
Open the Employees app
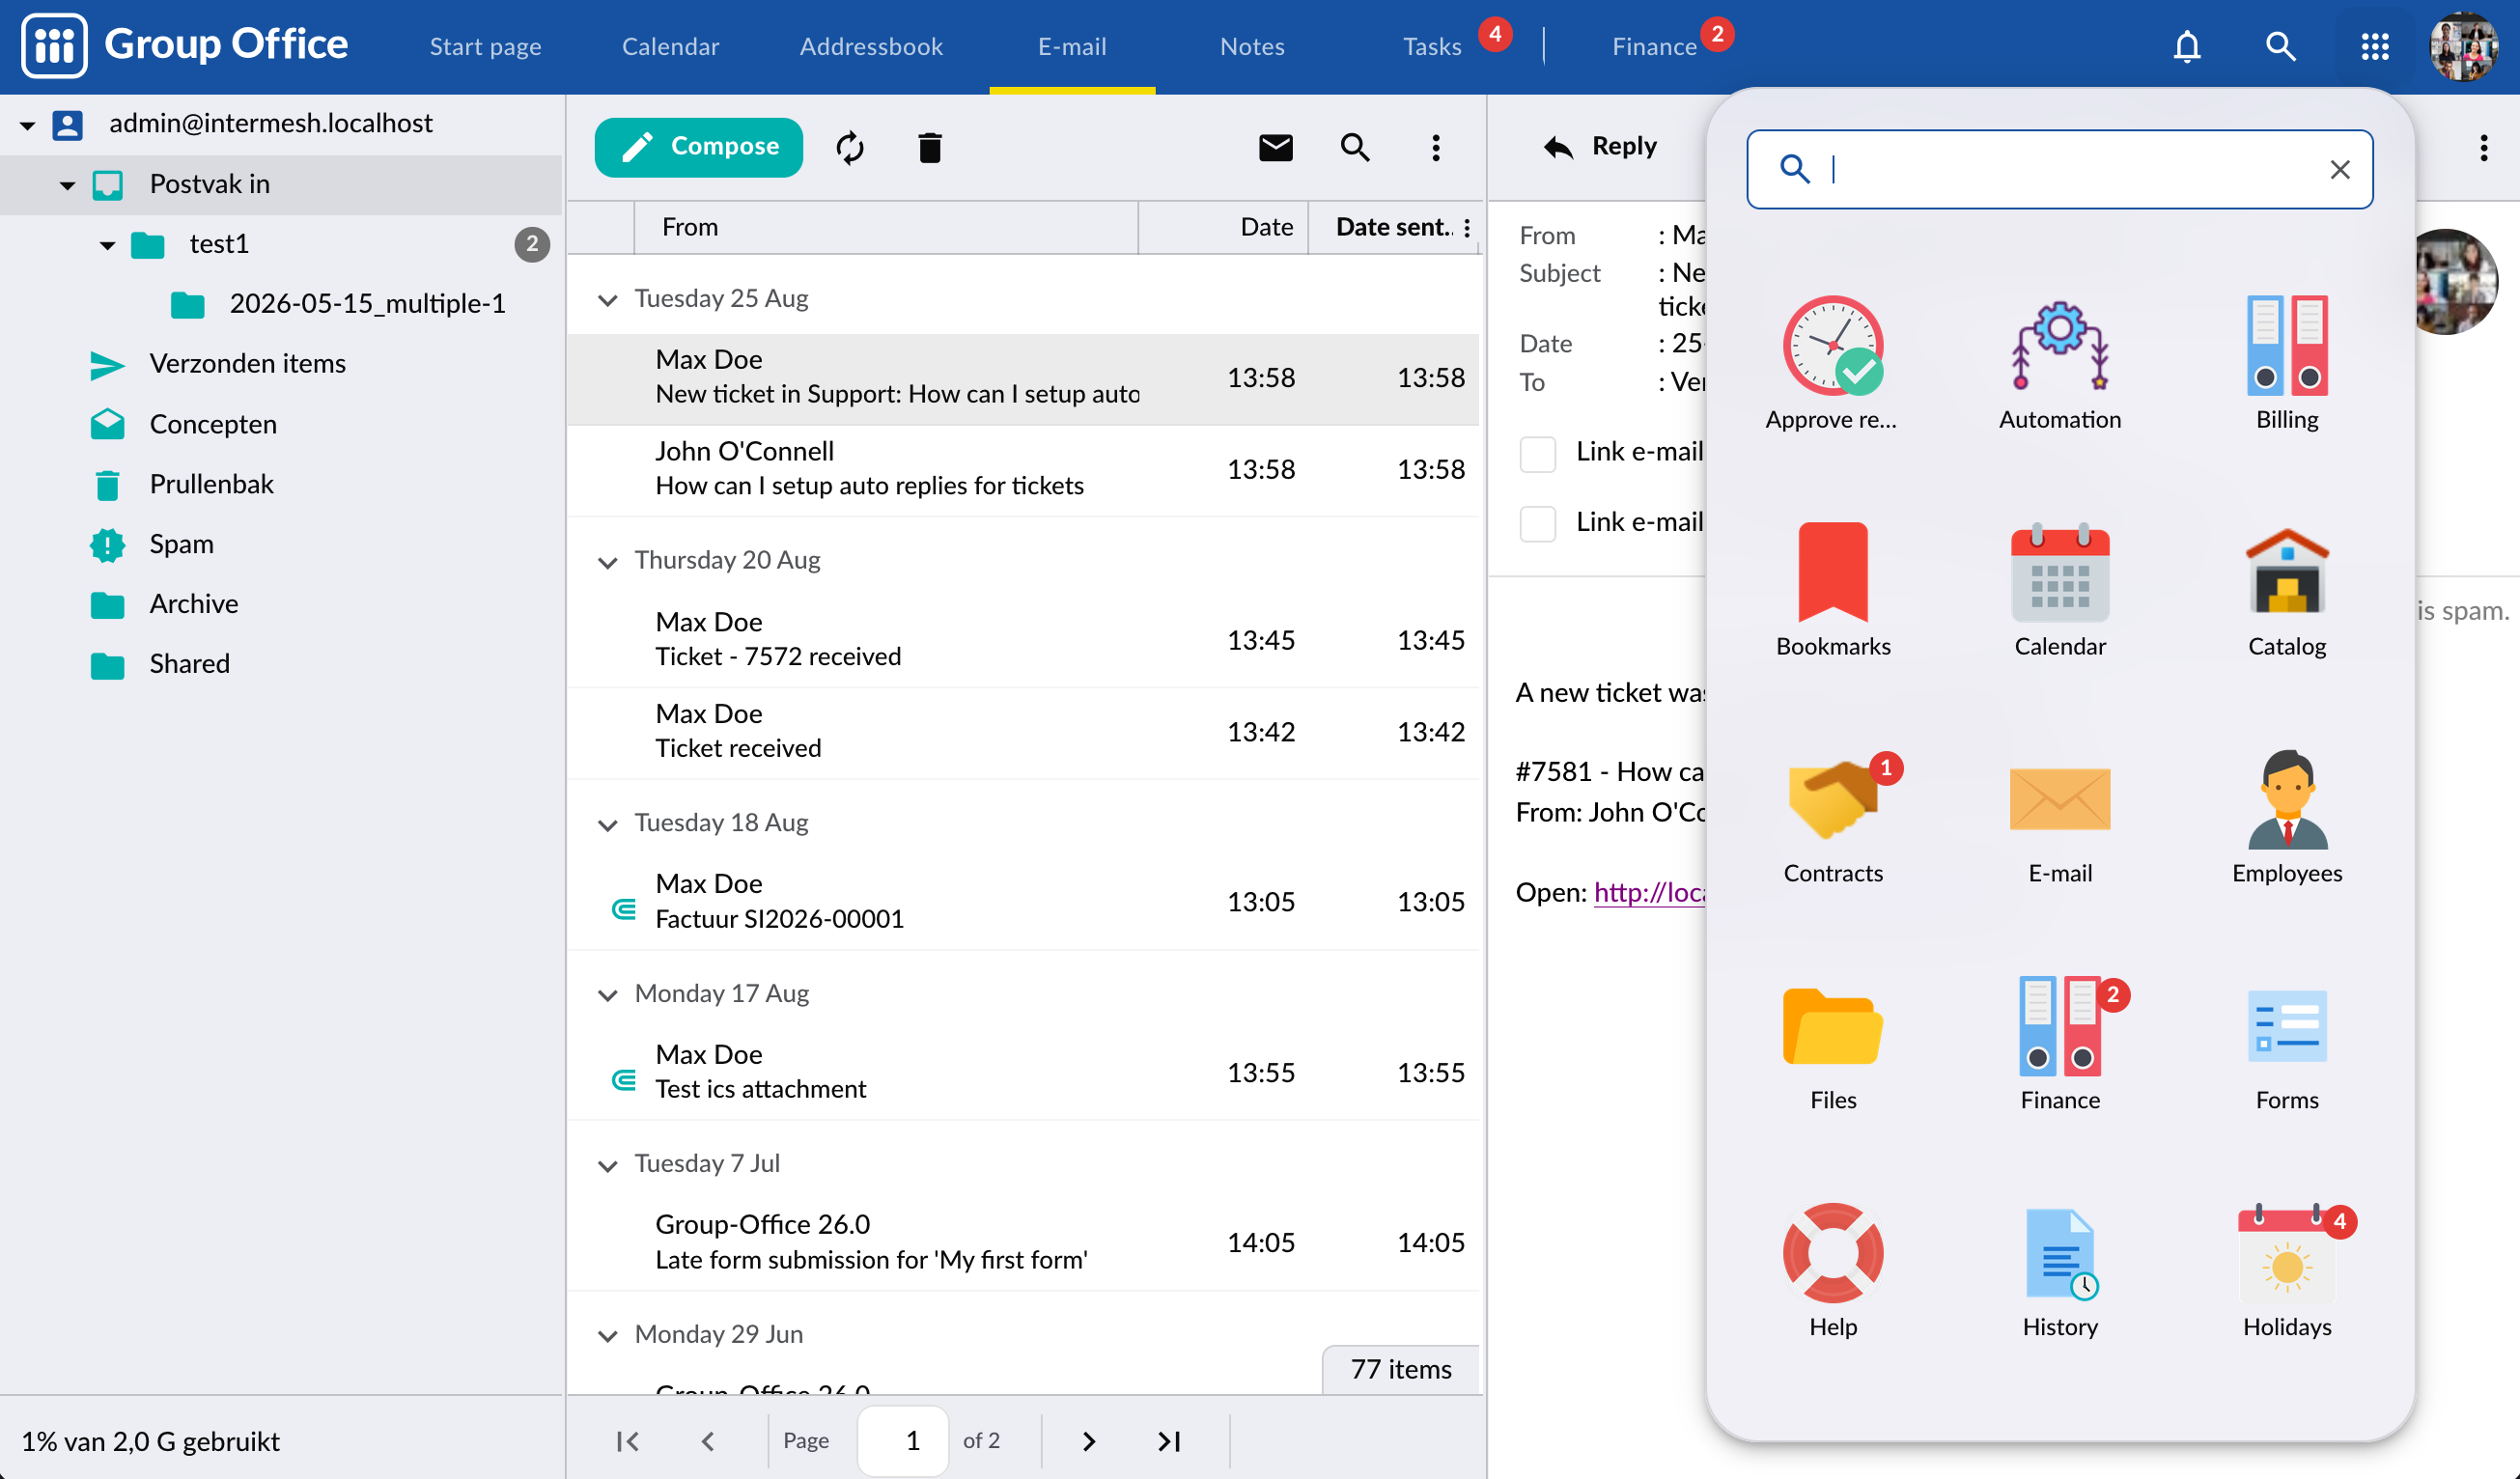coord(2286,817)
